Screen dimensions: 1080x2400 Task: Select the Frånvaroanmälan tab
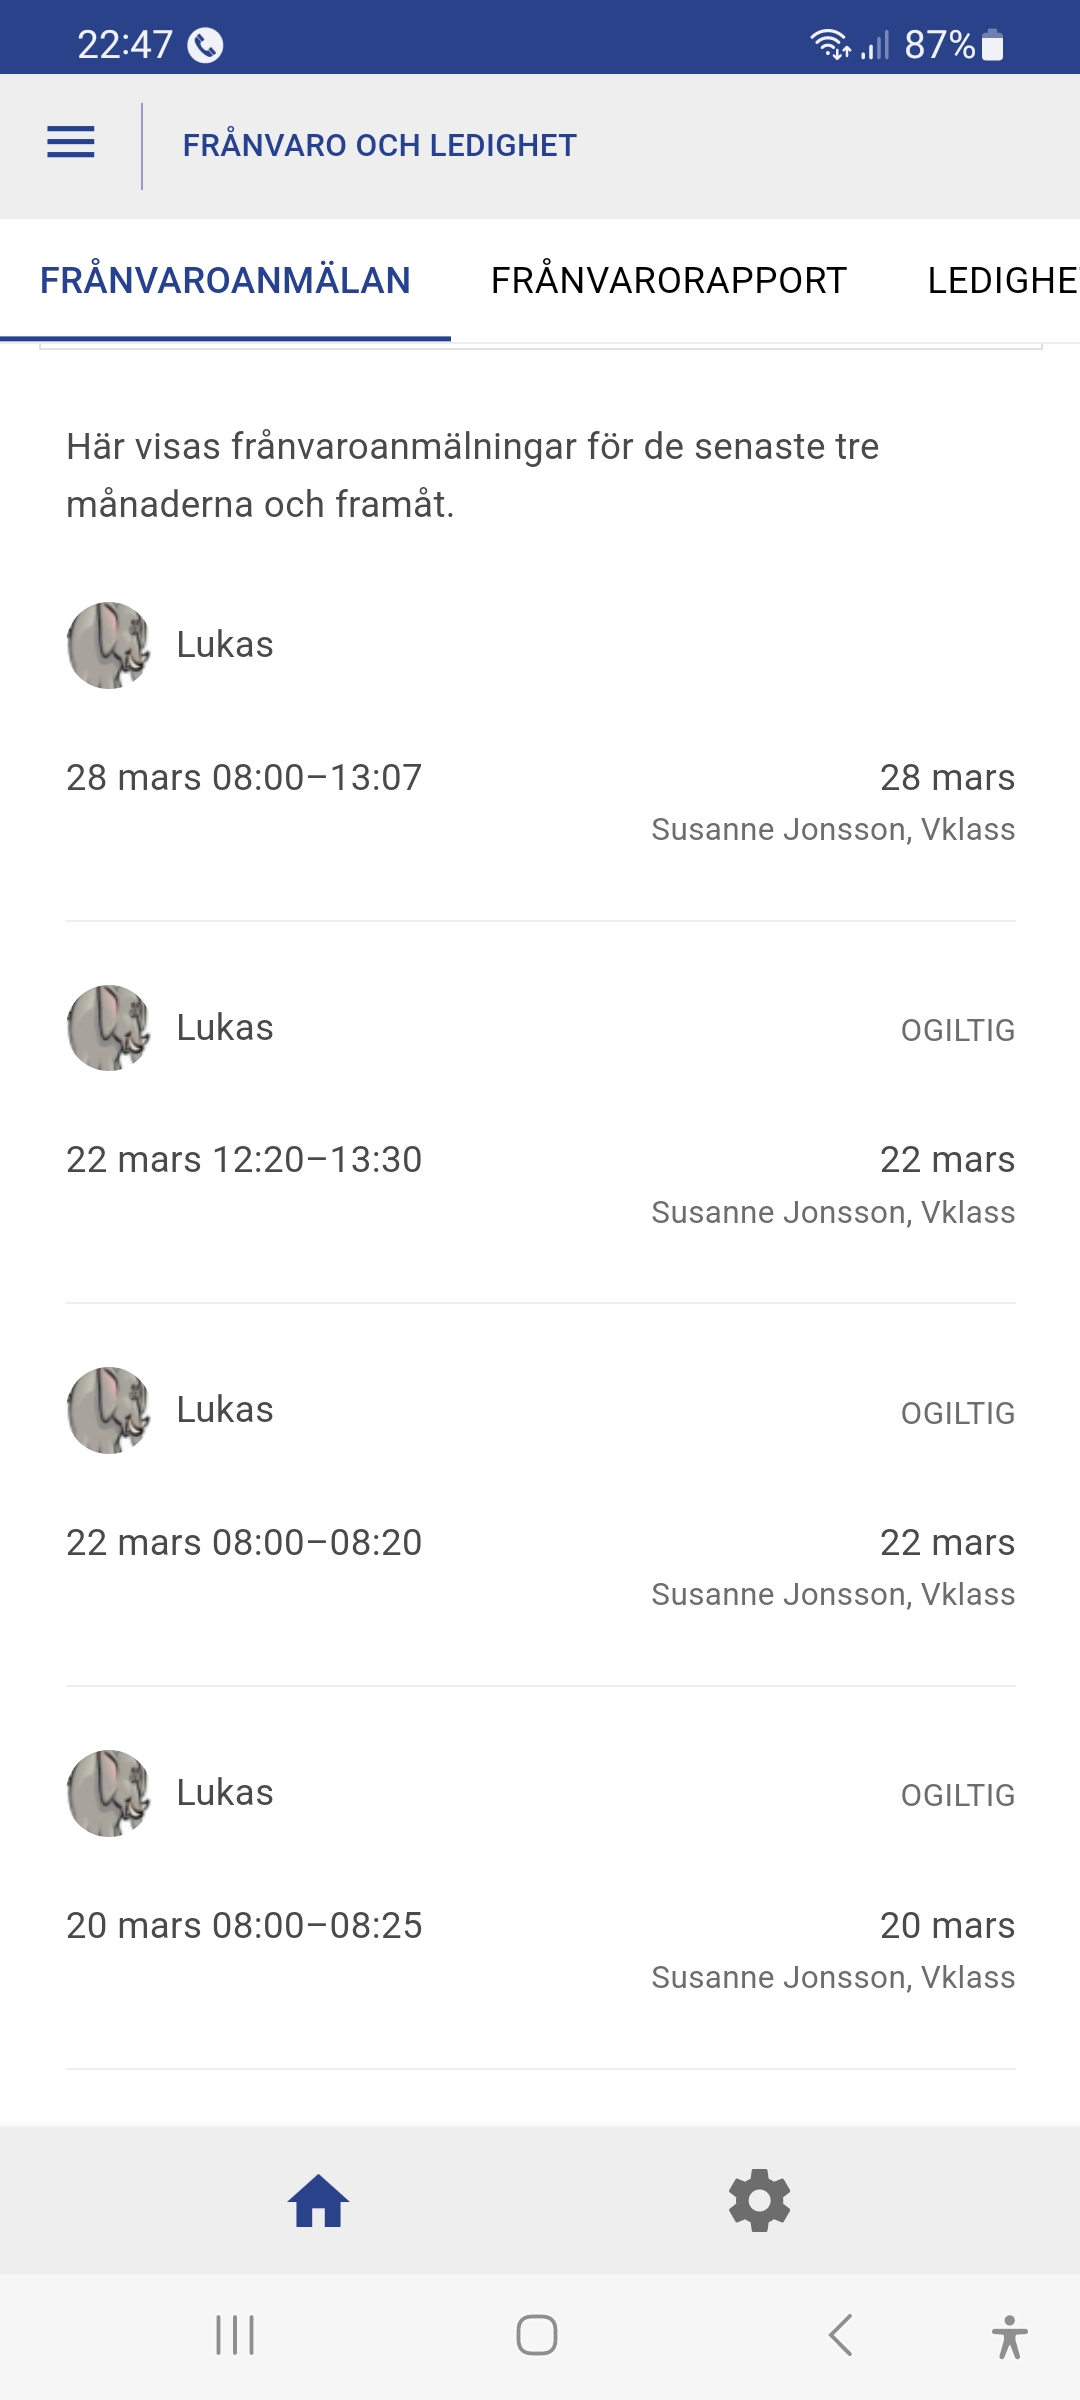click(225, 281)
